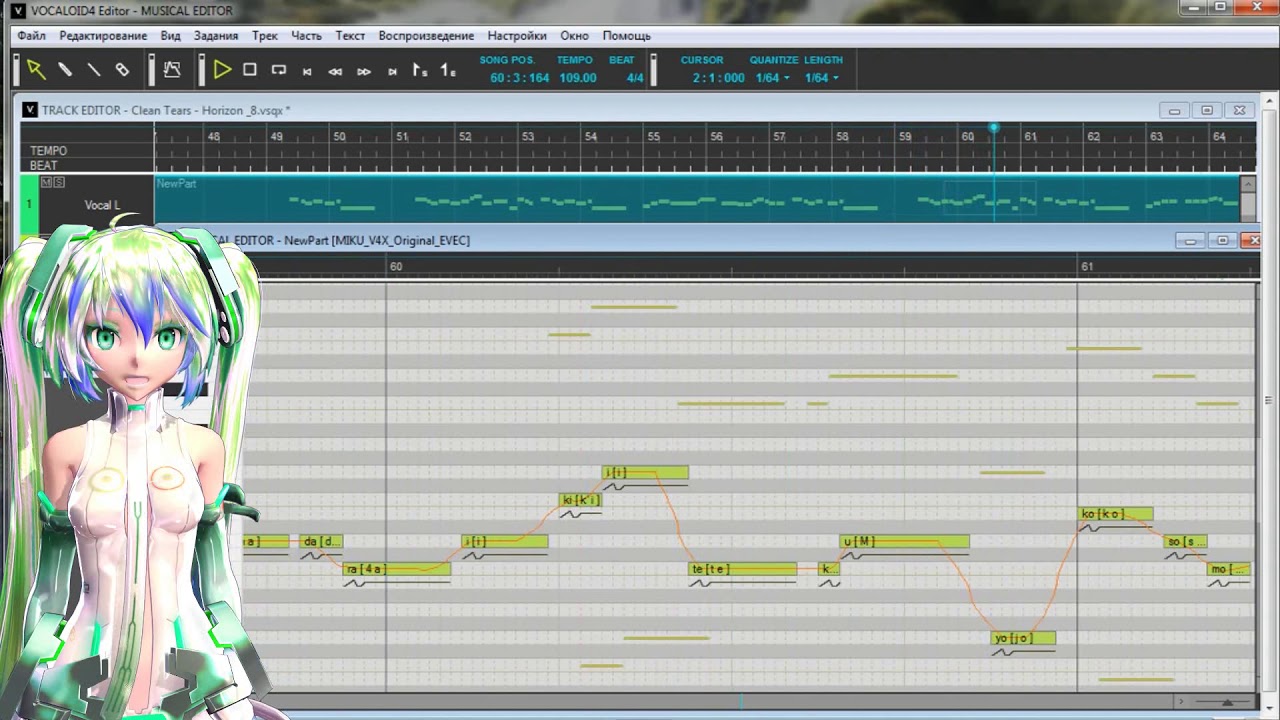The width and height of the screenshot is (1280, 720).
Task: Open the Настройки menu
Action: click(517, 36)
